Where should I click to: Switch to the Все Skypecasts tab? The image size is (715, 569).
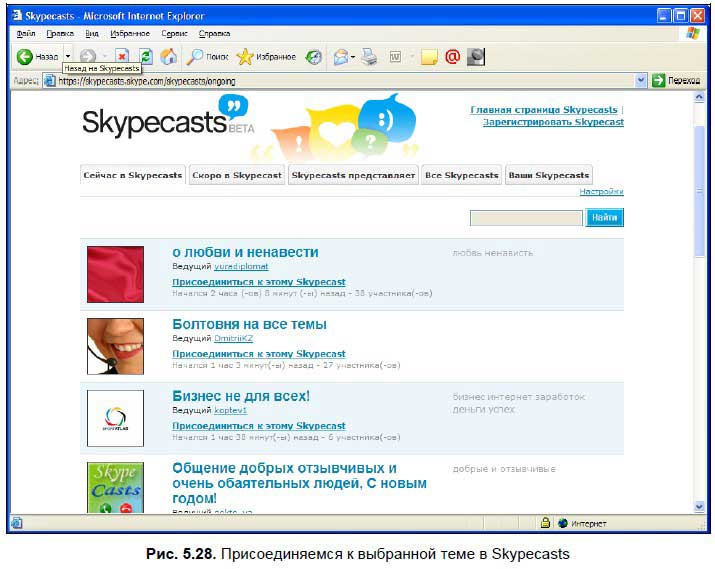point(461,175)
